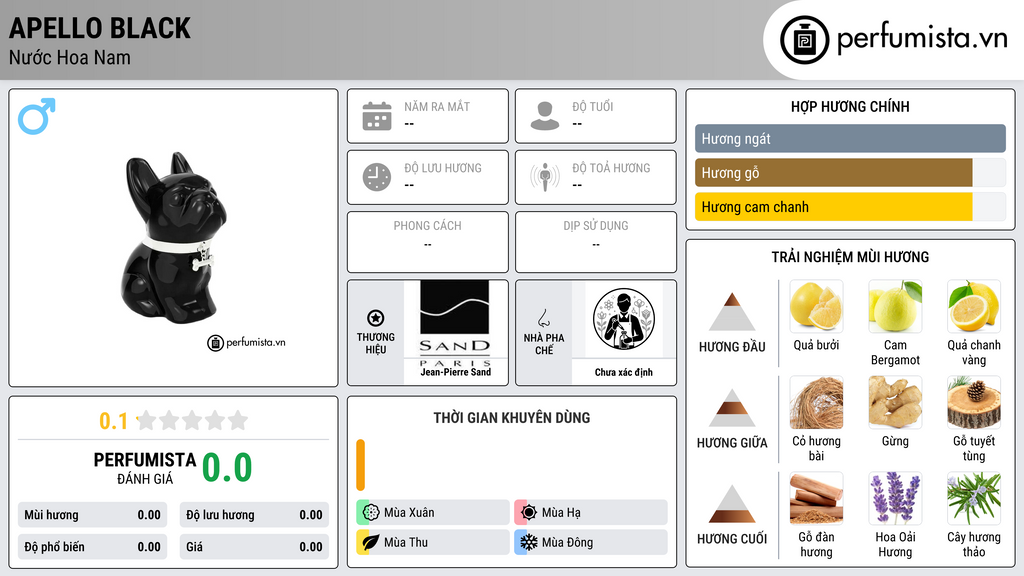Click the Hương cuối pyramid icon
The image size is (1024, 576).
pos(732,504)
